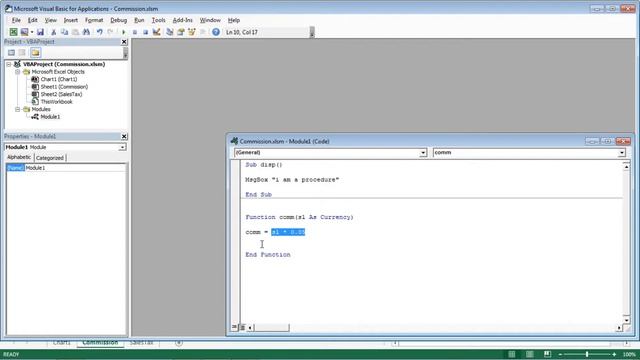
Task: Click the Find binoculars icon
Action: [x=86, y=32]
